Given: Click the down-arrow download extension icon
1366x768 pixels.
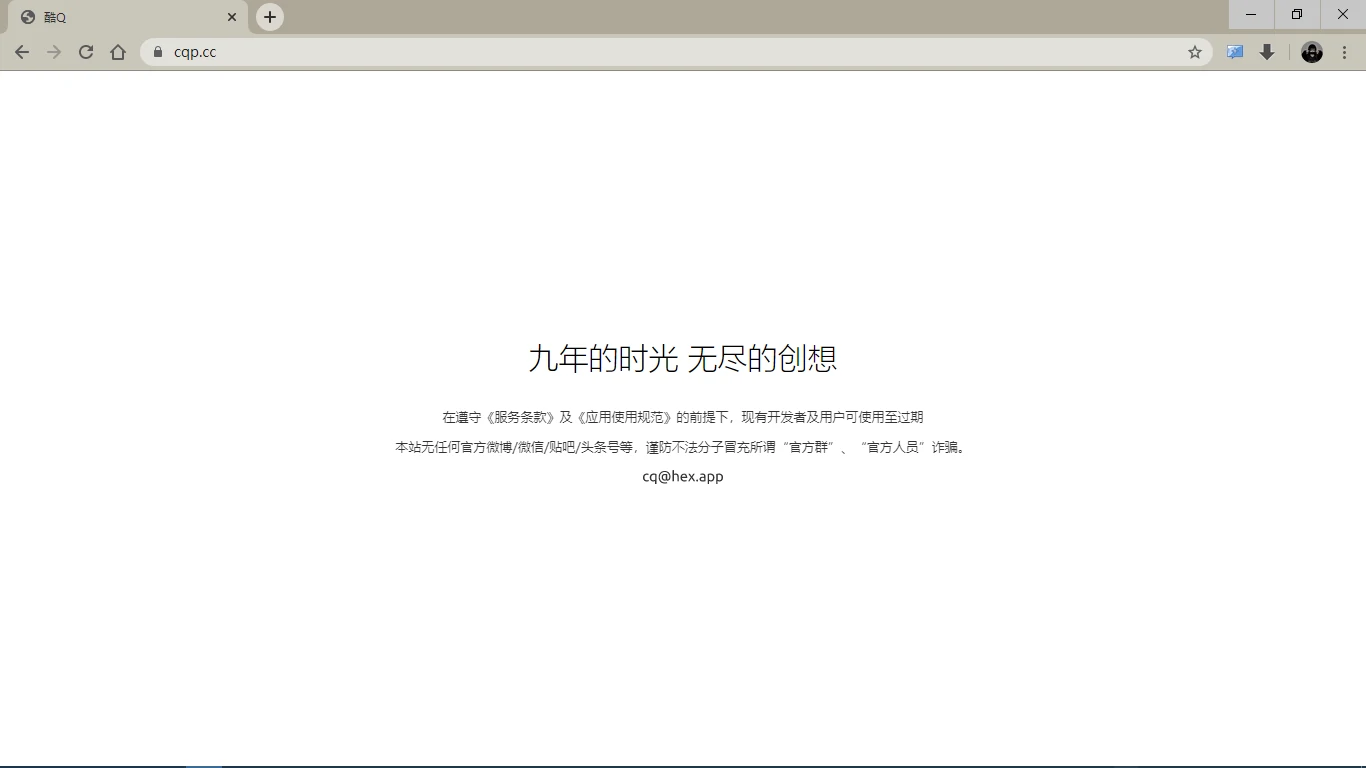Looking at the screenshot, I should 1267,52.
